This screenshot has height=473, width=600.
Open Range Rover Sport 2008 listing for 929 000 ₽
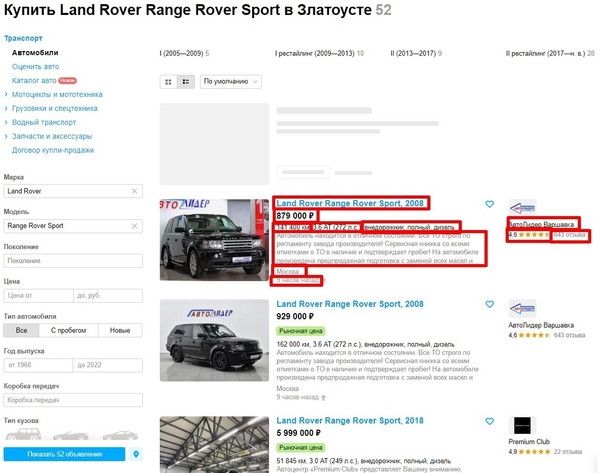[x=350, y=304]
